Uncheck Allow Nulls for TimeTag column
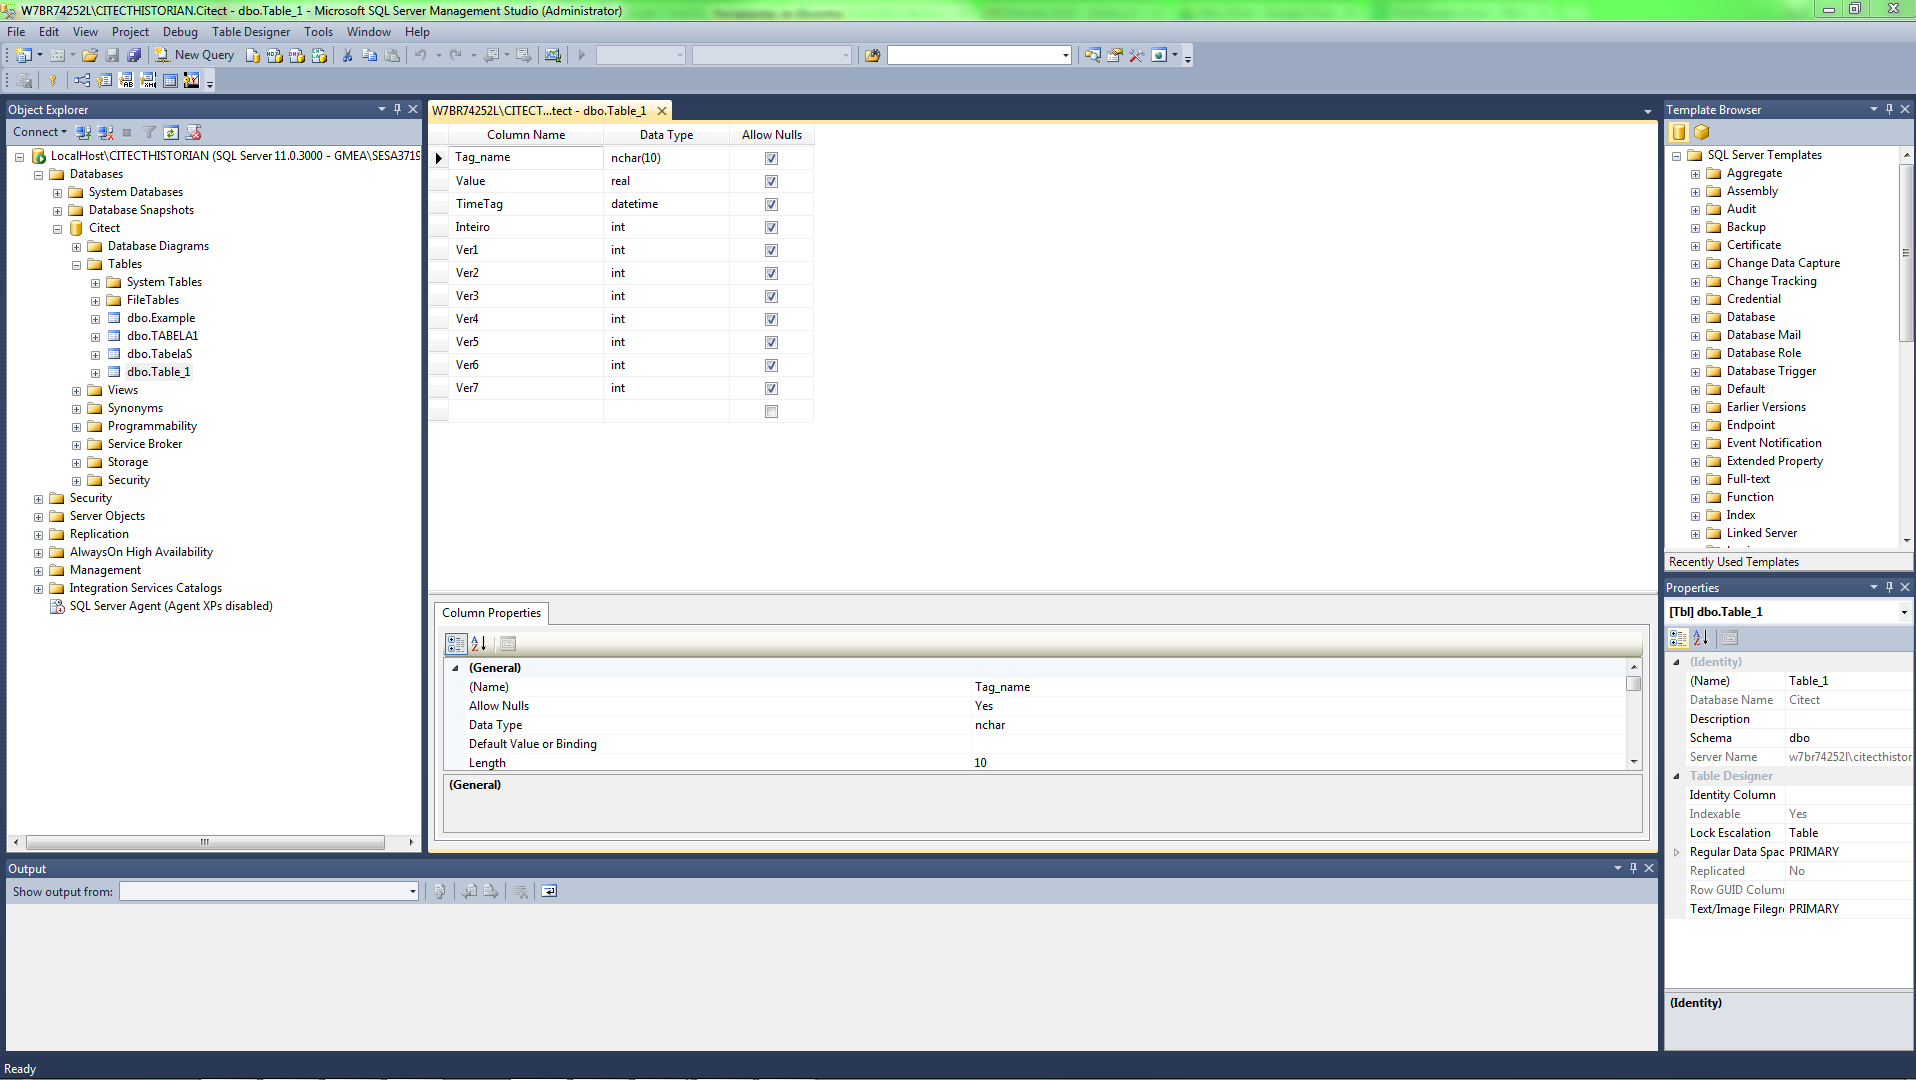The width and height of the screenshot is (1916, 1080). [771, 204]
